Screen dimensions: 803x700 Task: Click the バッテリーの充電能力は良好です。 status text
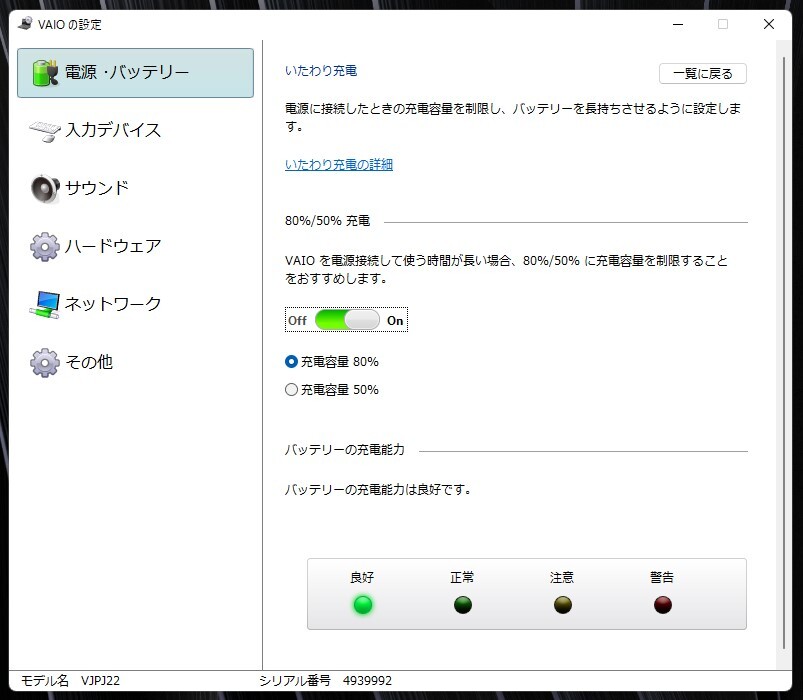pyautogui.click(x=378, y=490)
